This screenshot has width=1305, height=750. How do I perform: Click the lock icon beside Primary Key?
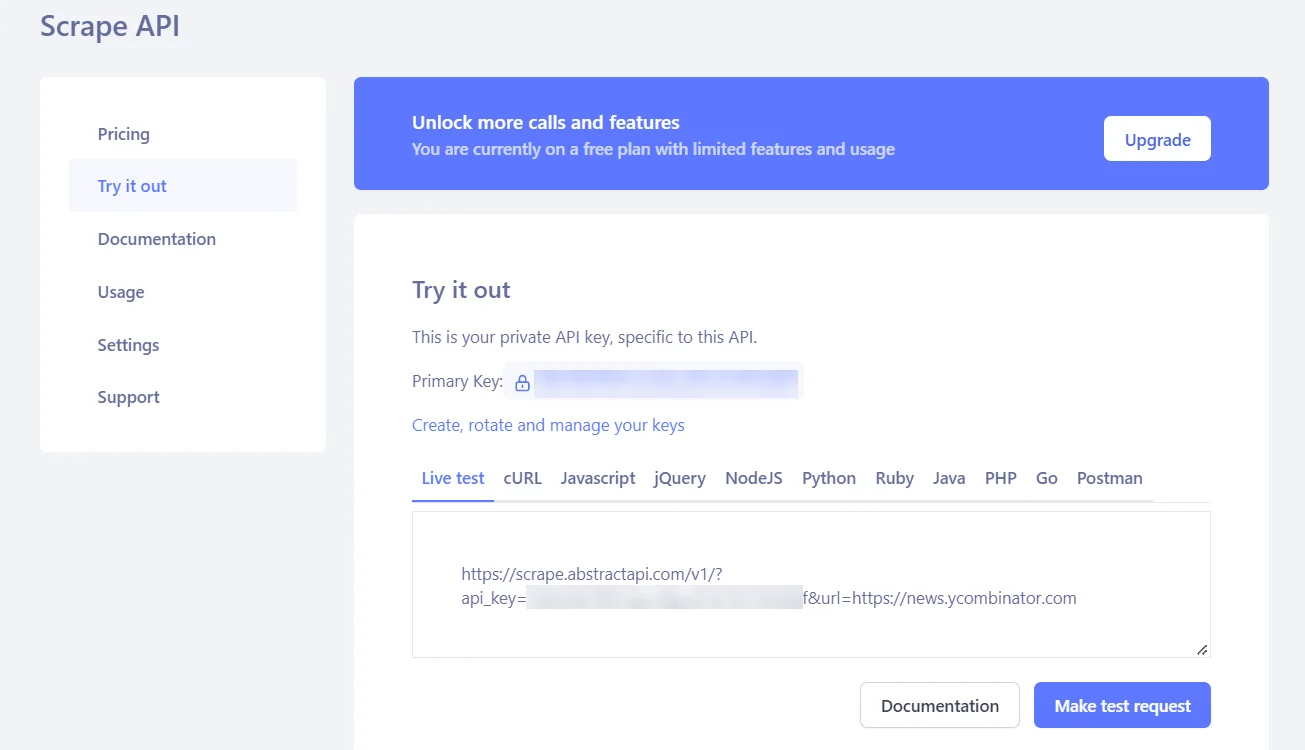coord(522,382)
